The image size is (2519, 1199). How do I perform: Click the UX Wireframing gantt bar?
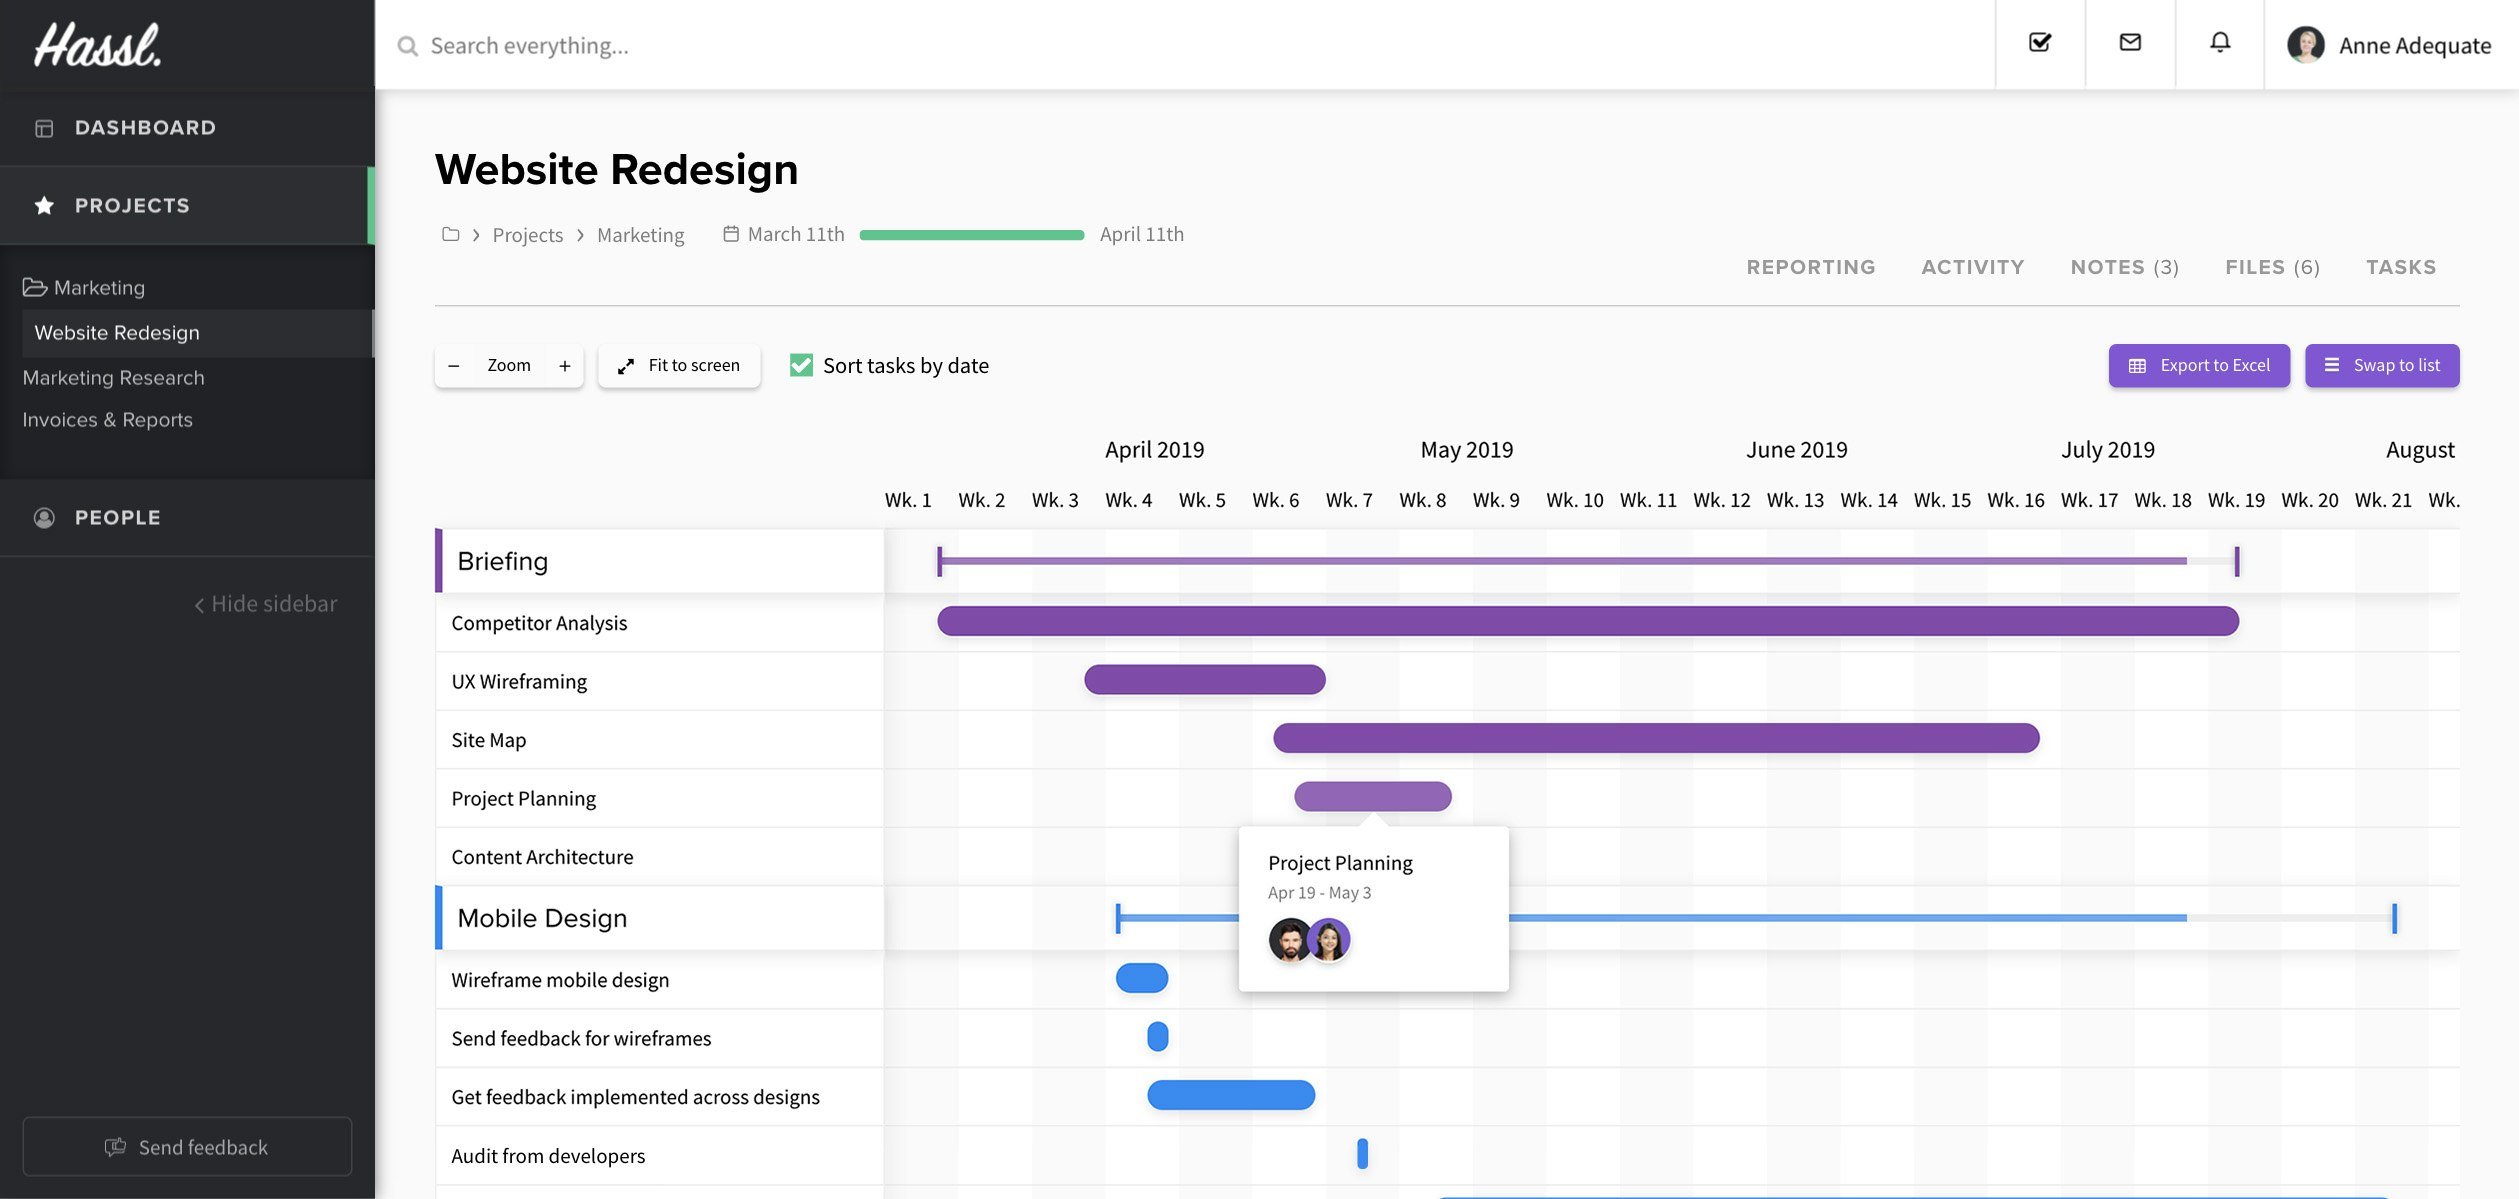tap(1204, 680)
